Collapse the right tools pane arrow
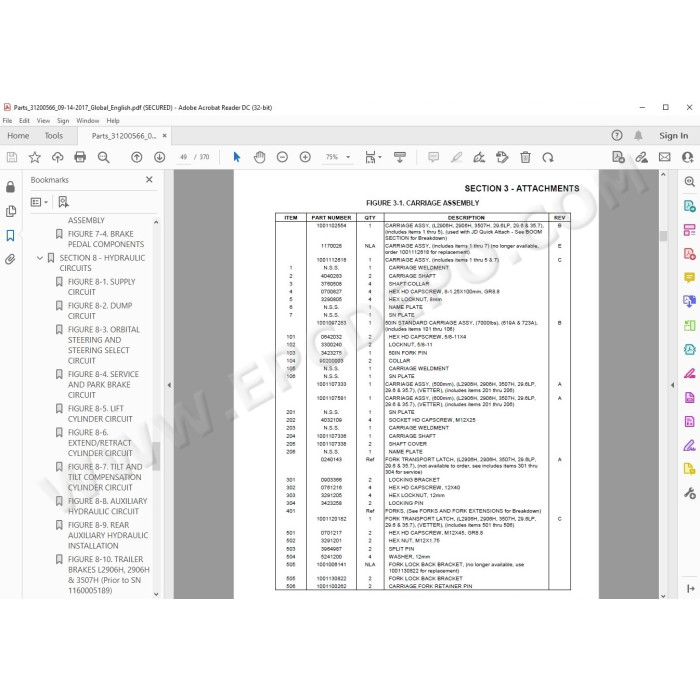700x700 pixels. coord(673,385)
